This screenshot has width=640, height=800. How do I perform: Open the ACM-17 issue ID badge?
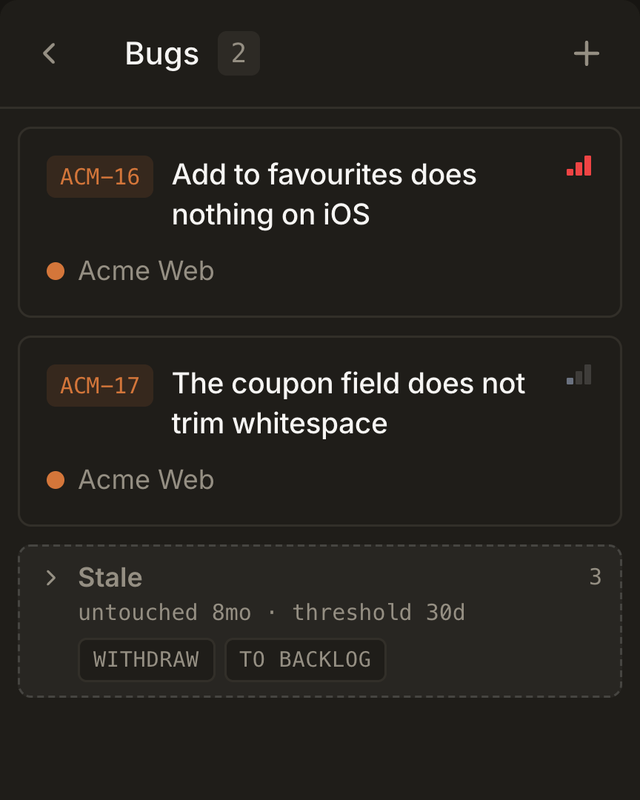coord(100,385)
